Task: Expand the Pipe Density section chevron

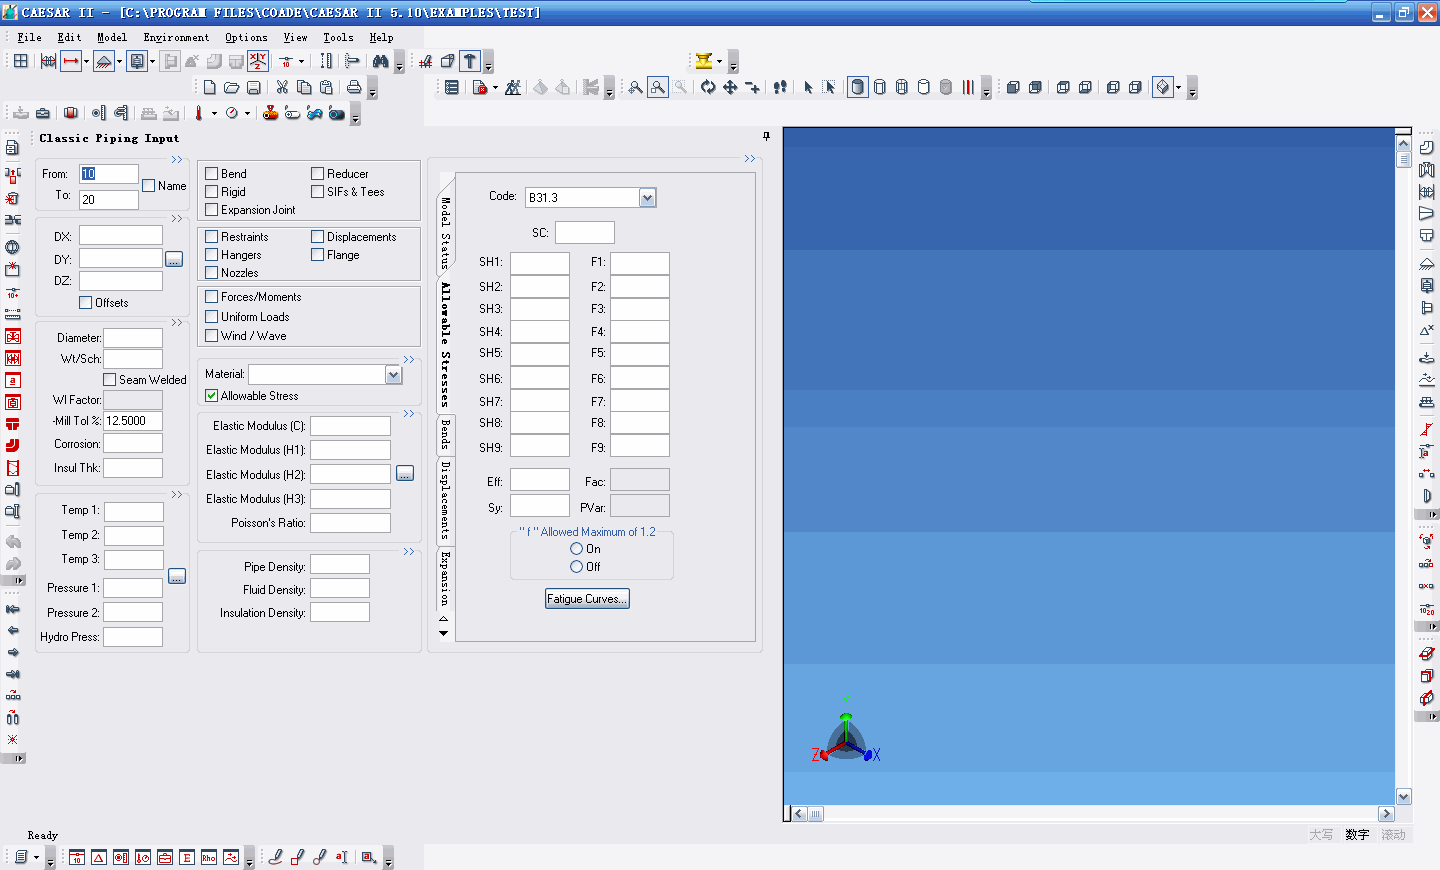Action: click(409, 551)
